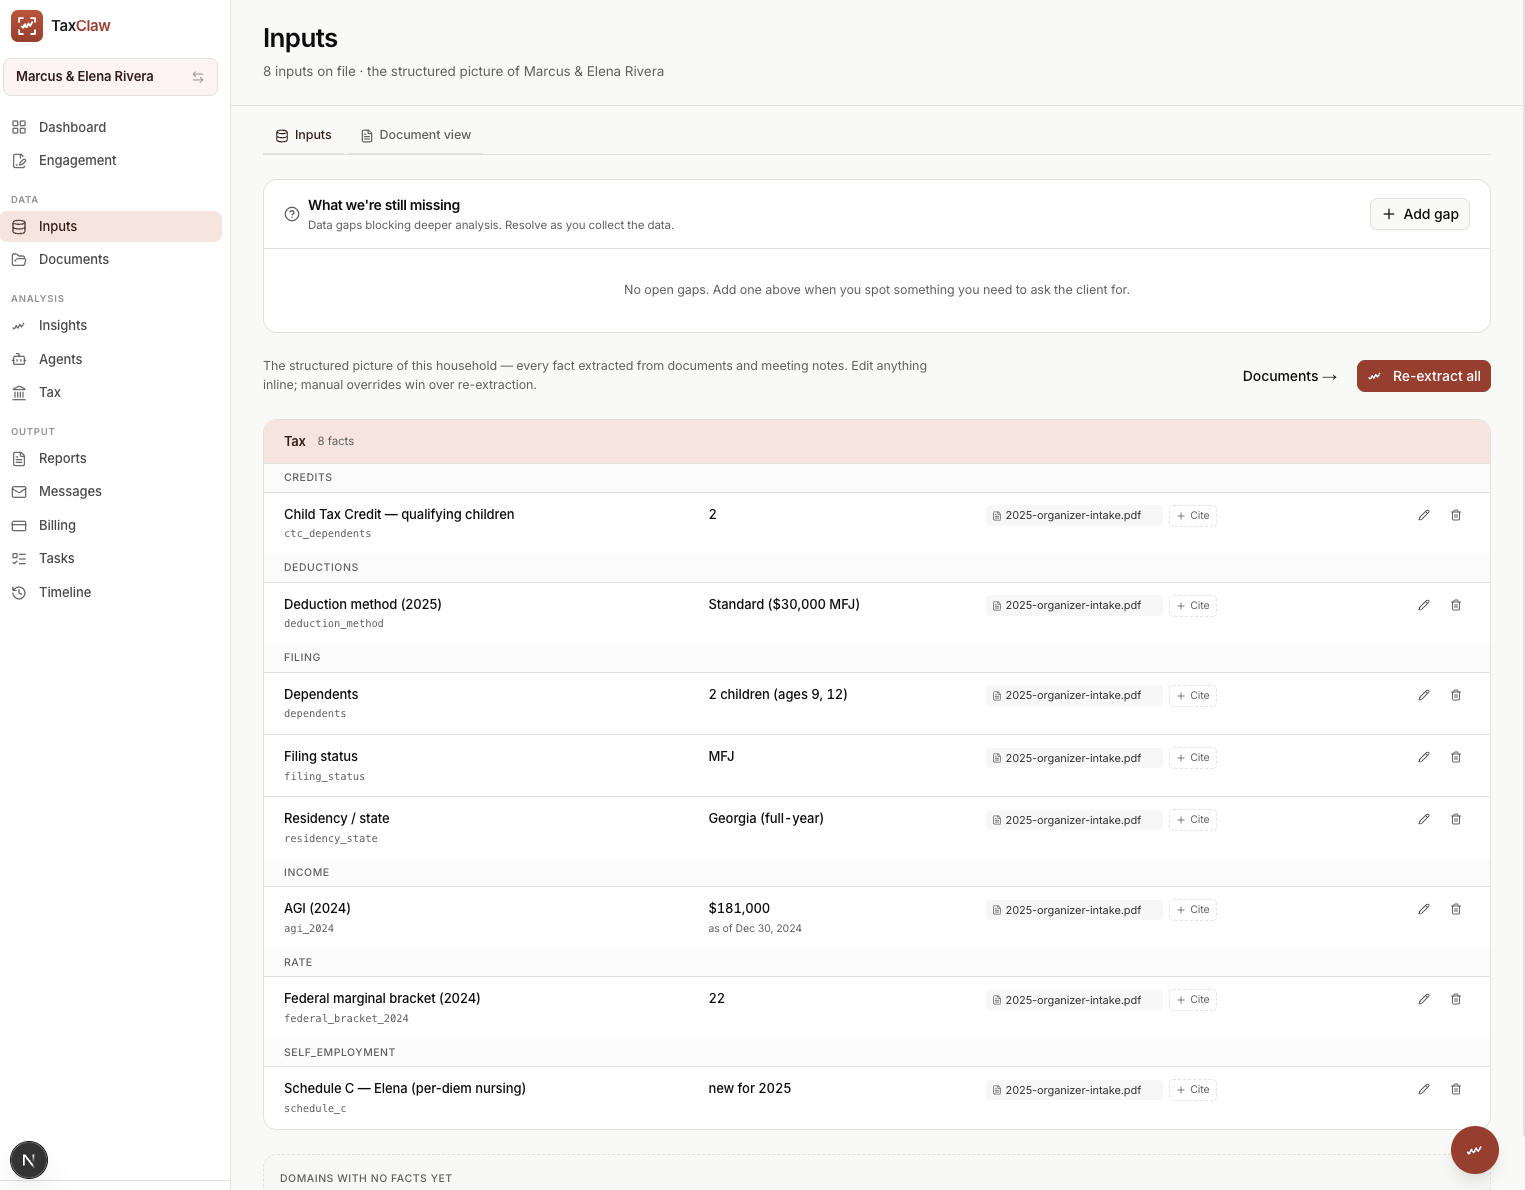The height and width of the screenshot is (1190, 1525).
Task: Delete Deduction method (2025) fact
Action: pyautogui.click(x=1456, y=605)
